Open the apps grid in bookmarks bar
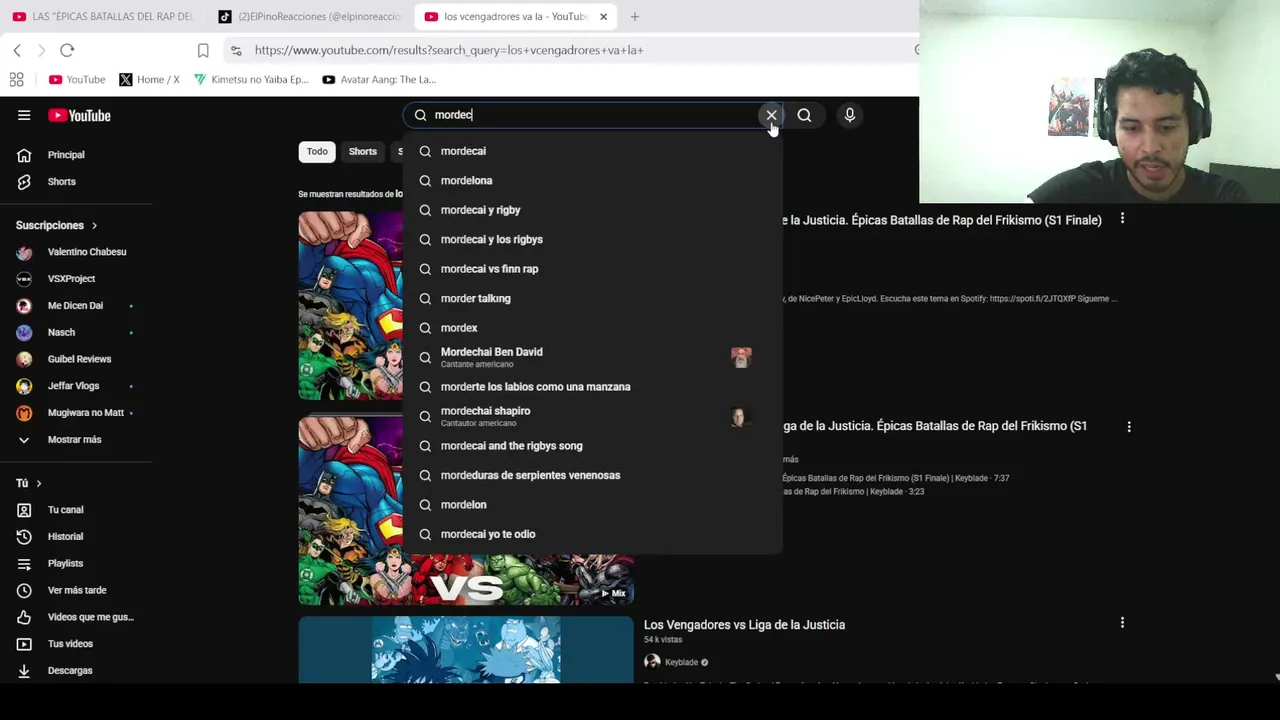1280x720 pixels. click(17, 79)
